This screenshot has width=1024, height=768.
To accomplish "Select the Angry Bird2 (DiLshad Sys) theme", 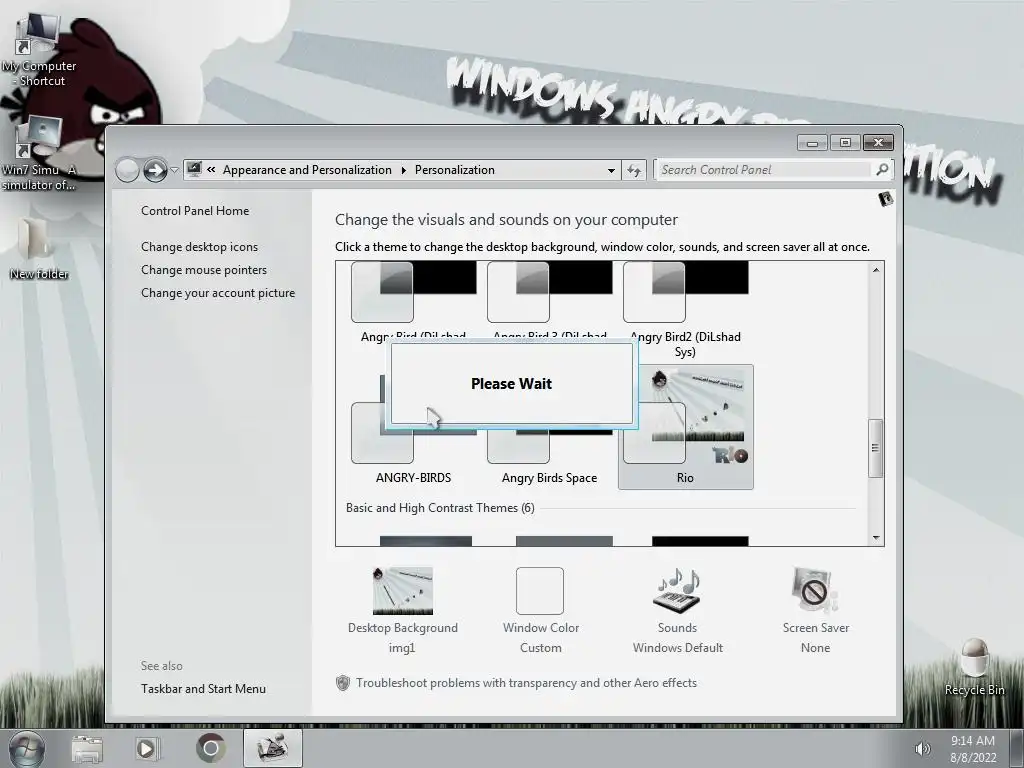I will (685, 310).
